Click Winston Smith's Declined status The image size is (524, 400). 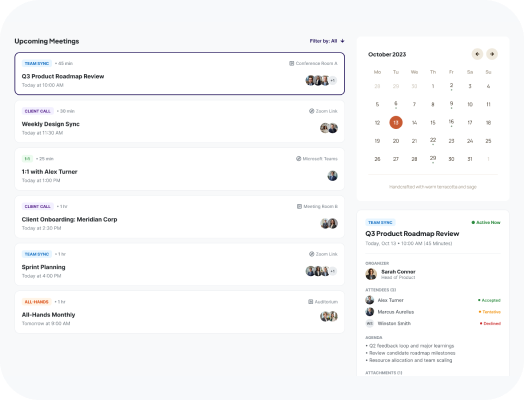pos(490,323)
